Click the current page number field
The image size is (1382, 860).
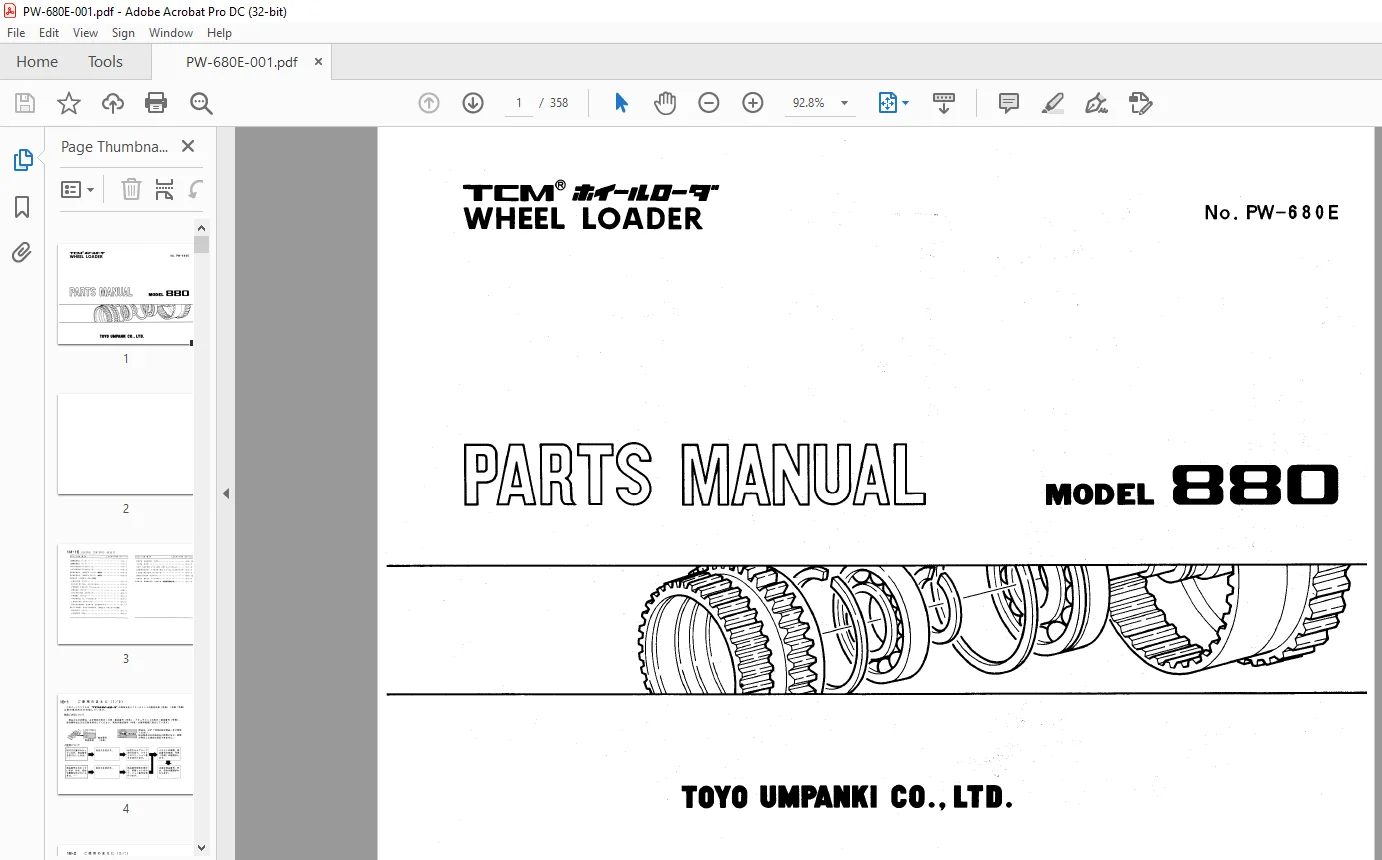pos(519,103)
